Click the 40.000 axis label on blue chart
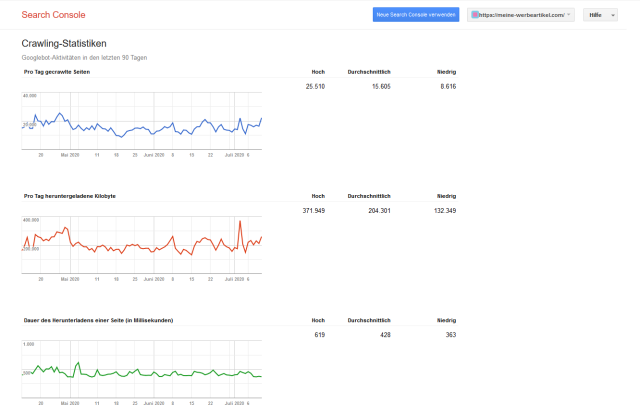 coord(30,96)
